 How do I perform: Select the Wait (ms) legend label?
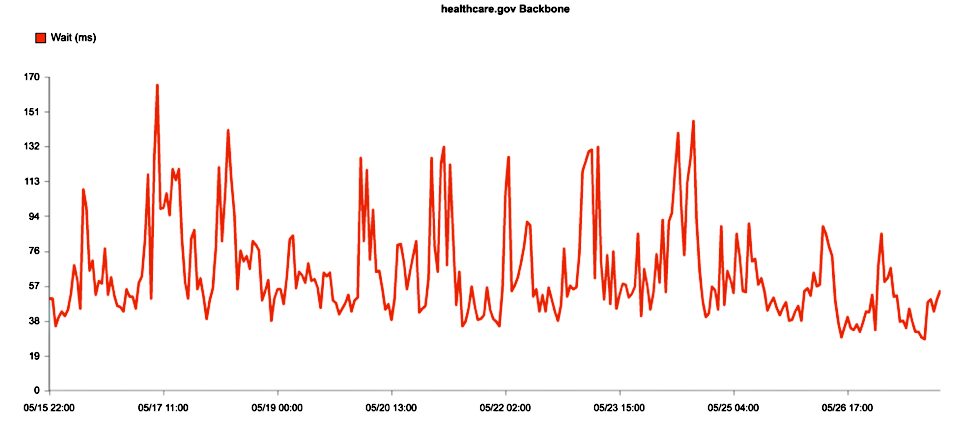coord(73,38)
